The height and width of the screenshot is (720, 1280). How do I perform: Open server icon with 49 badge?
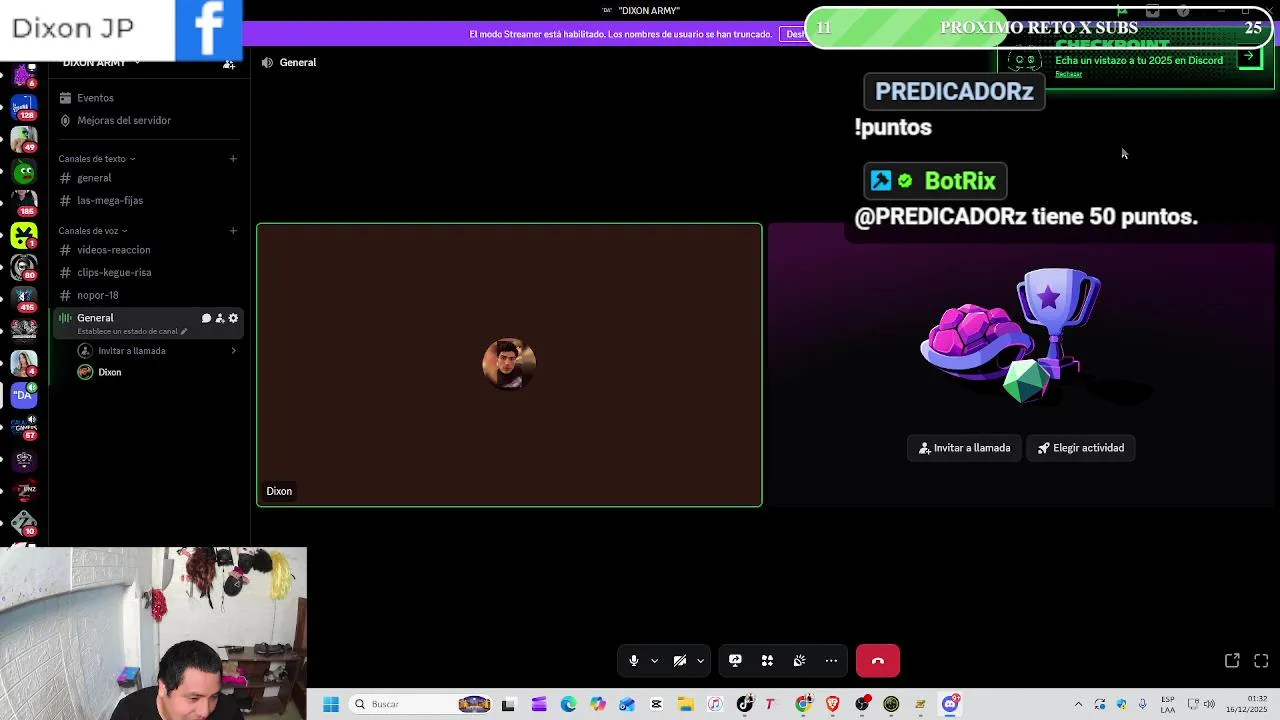point(24,139)
